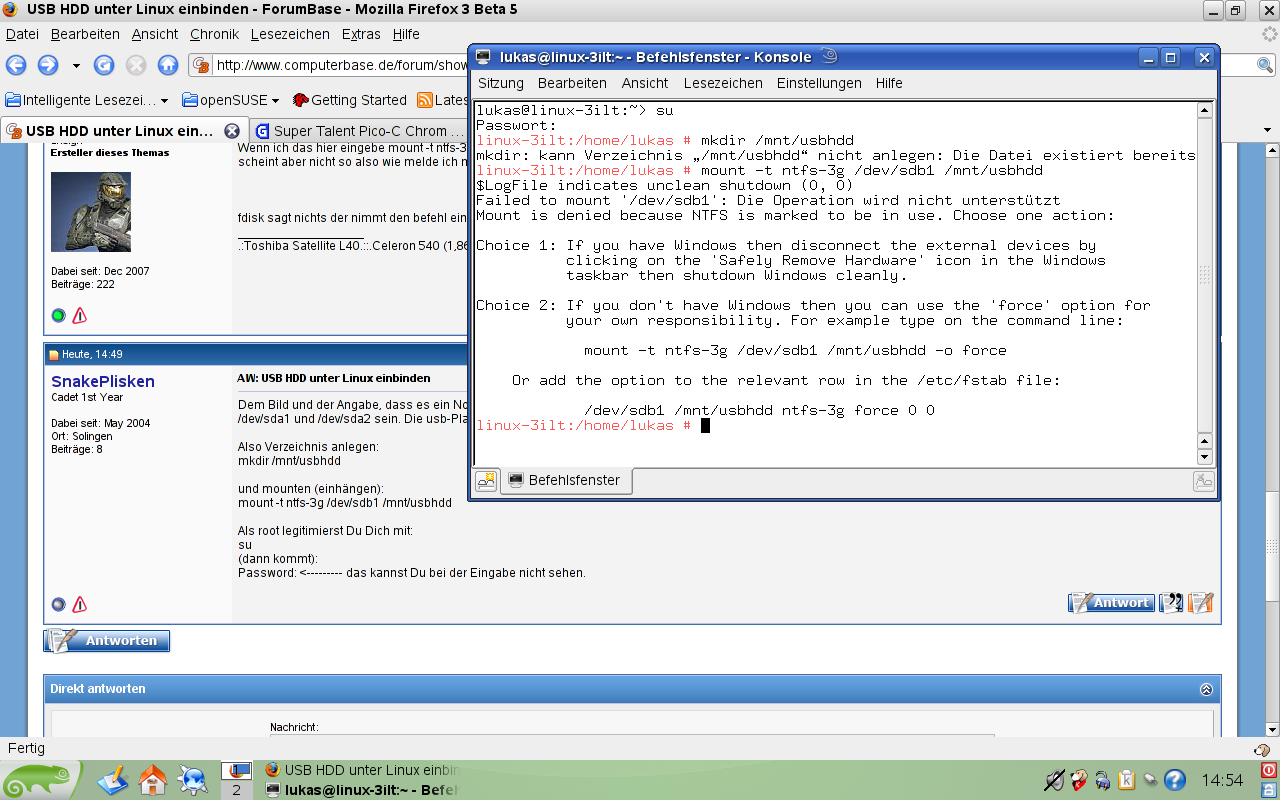Viewport: 1280px width, 800px height.
Task: Open Konsole's Hilfe menu
Action: click(889, 83)
